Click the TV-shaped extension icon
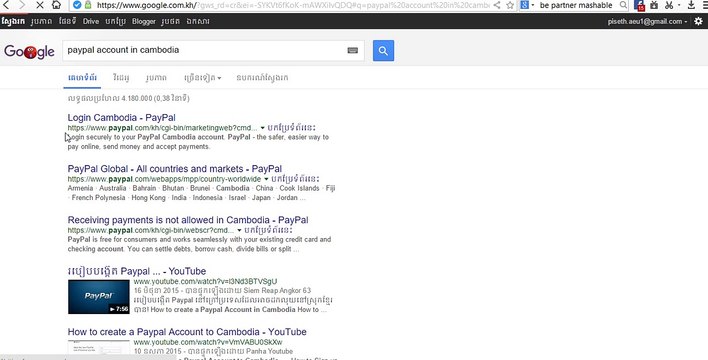The height and width of the screenshot is (360, 708). pos(654,5)
